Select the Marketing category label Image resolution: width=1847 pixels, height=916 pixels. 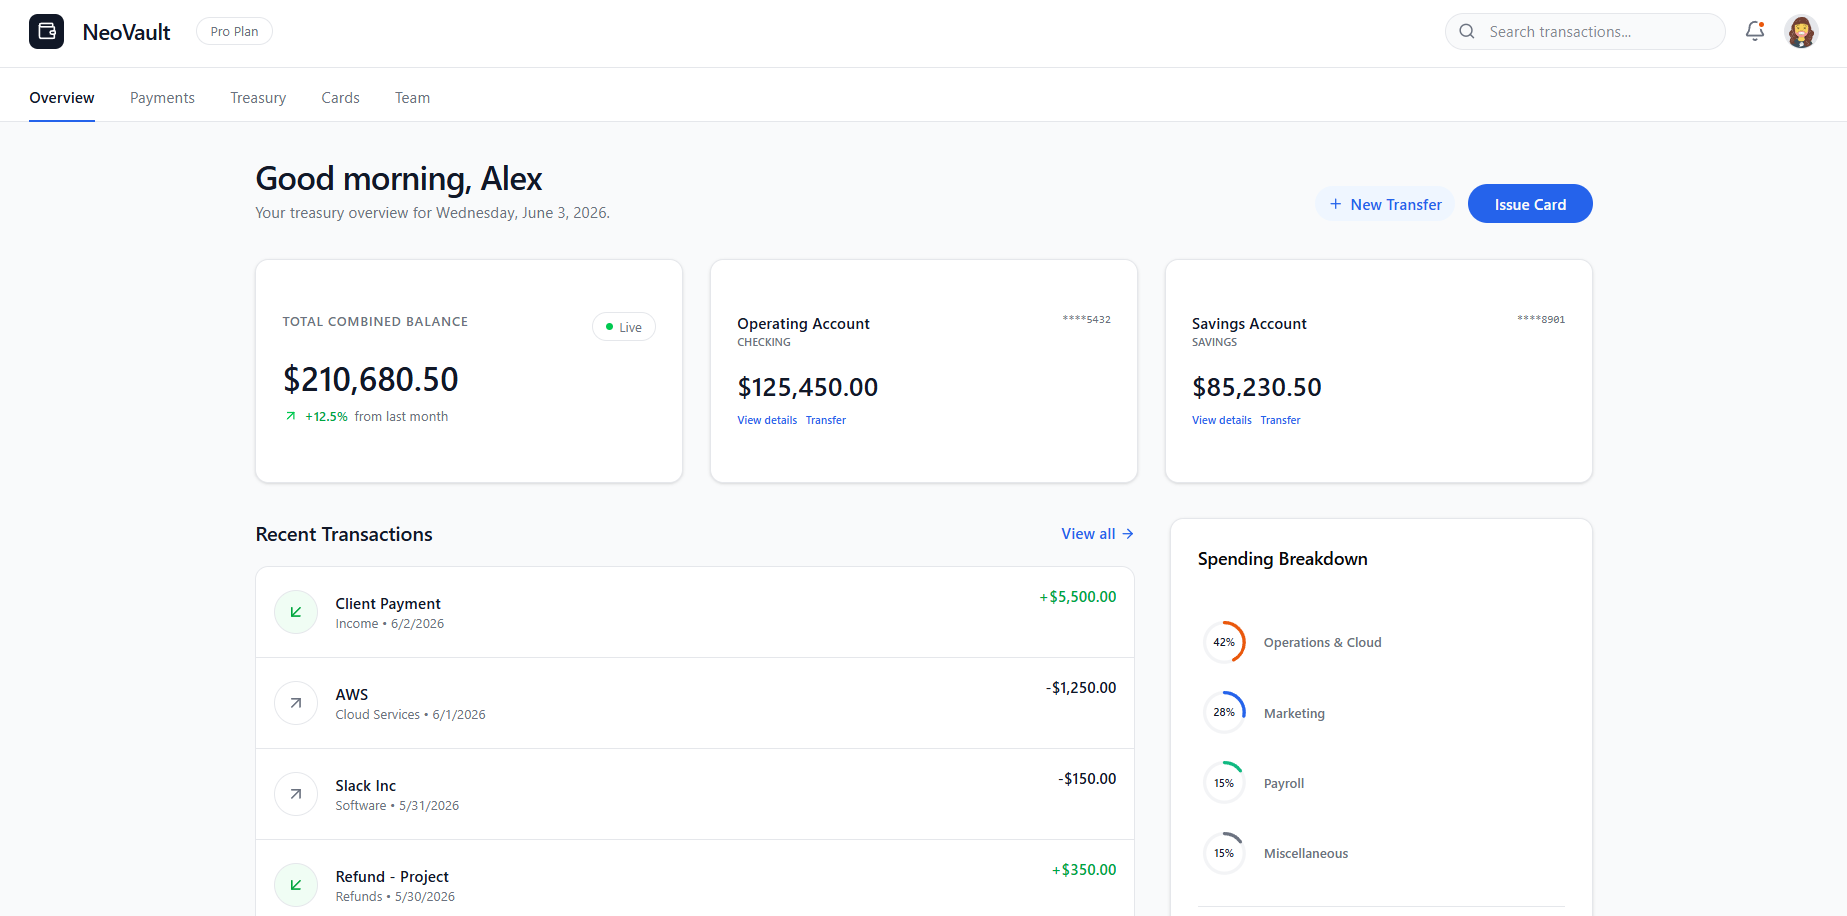pos(1294,713)
